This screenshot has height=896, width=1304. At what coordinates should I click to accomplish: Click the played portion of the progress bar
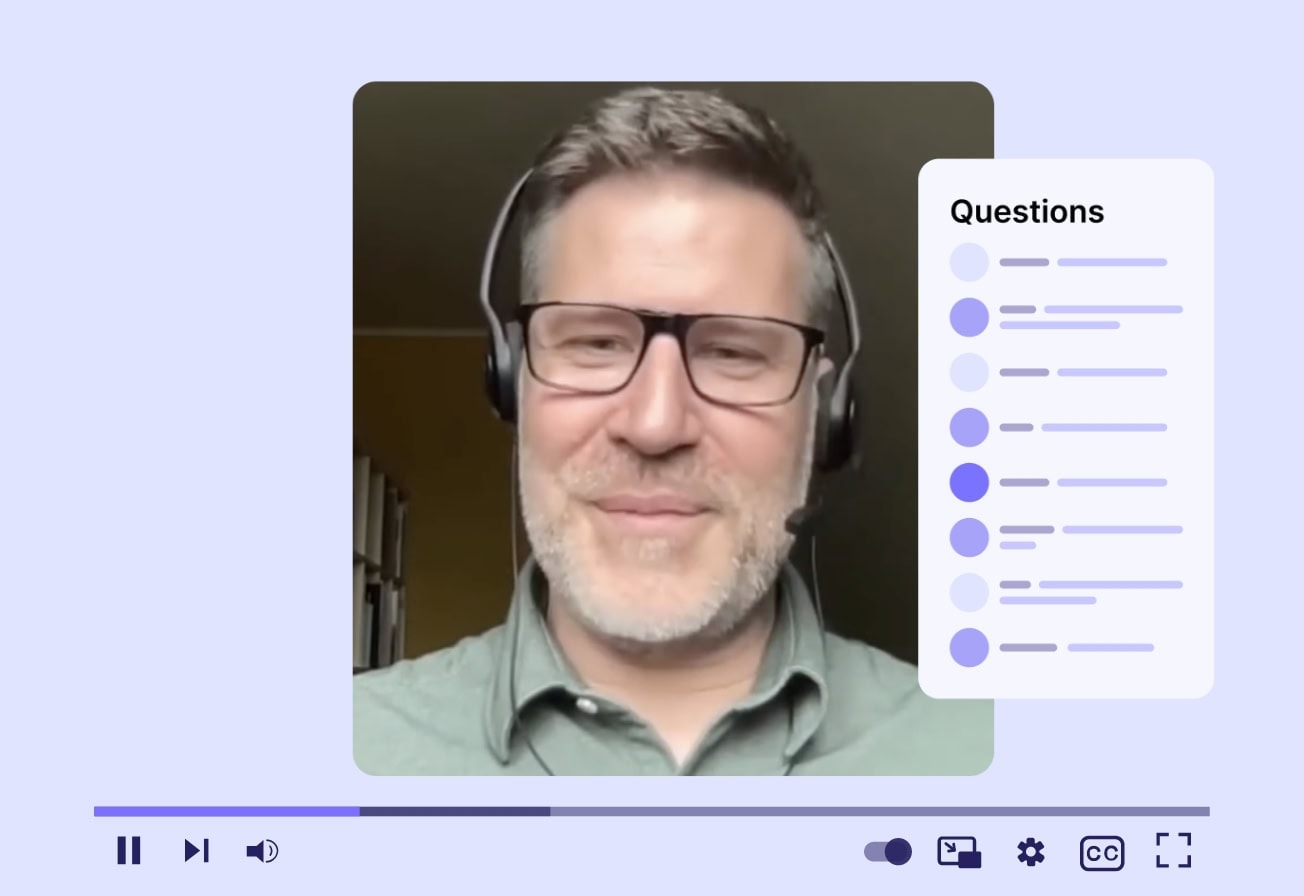tap(226, 811)
